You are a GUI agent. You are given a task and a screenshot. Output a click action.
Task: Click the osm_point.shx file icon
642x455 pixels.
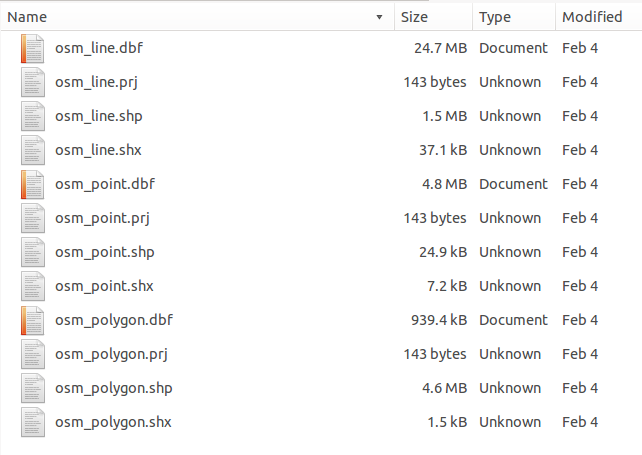point(33,286)
